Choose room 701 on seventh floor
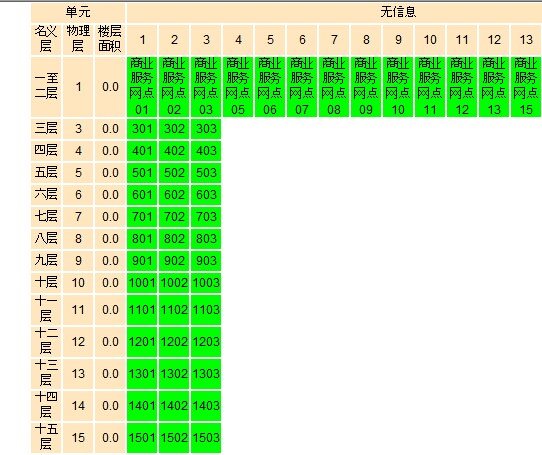 click(142, 217)
